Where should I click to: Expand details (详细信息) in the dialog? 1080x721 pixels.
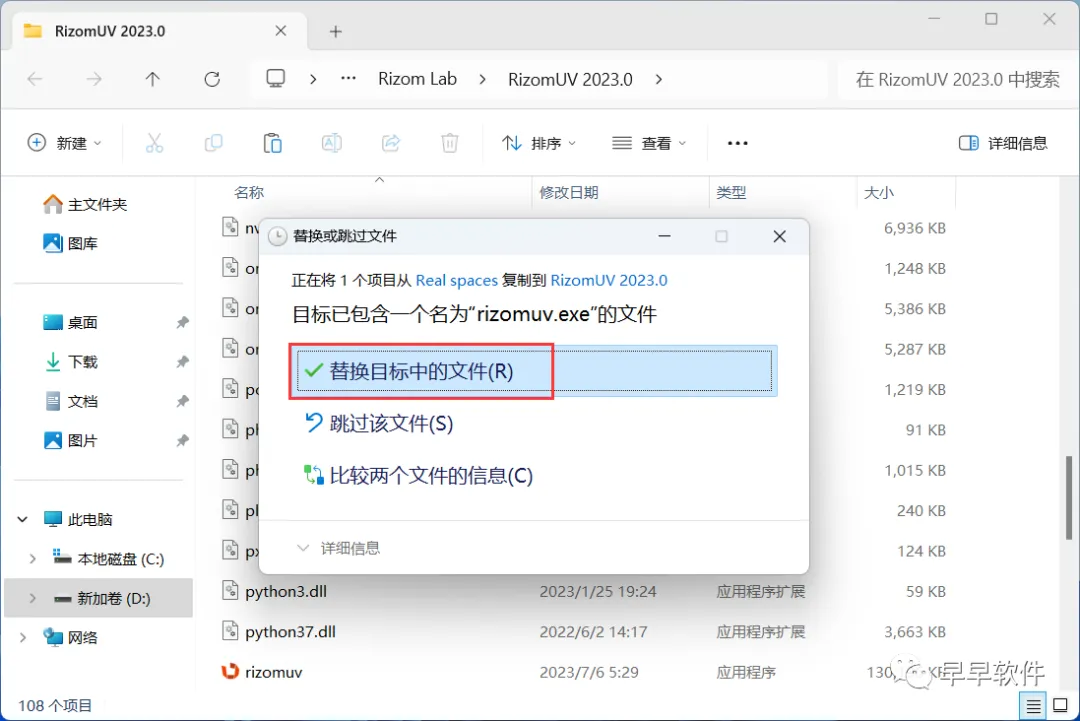(339, 548)
